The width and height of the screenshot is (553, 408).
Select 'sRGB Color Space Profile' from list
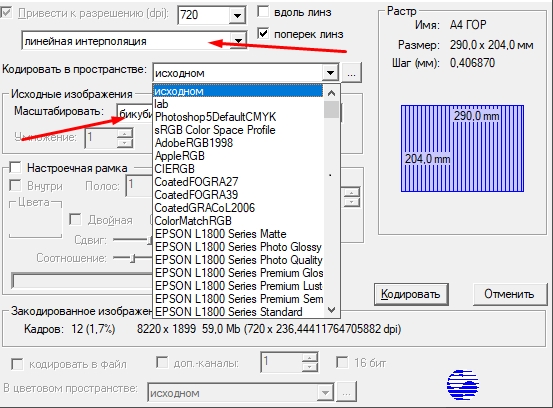coord(215,130)
